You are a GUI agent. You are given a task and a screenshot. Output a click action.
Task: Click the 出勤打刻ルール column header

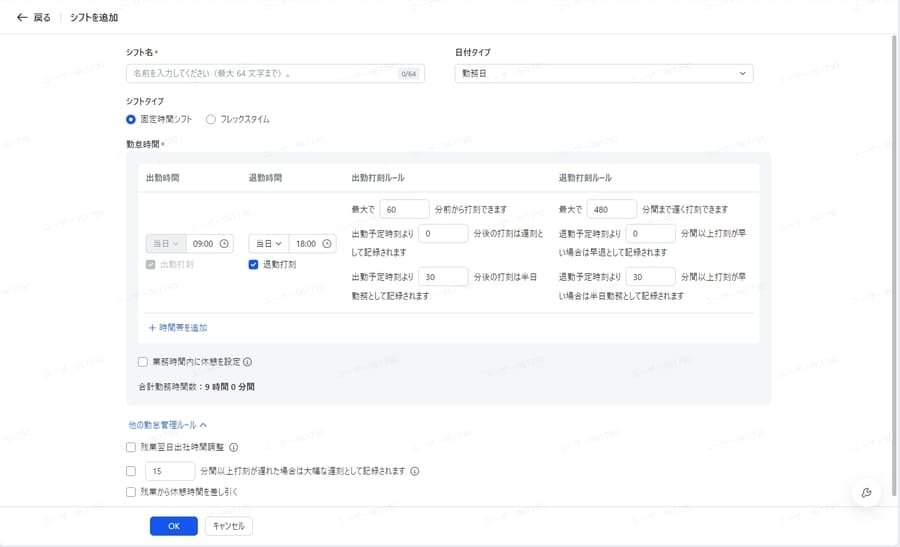pos(378,178)
